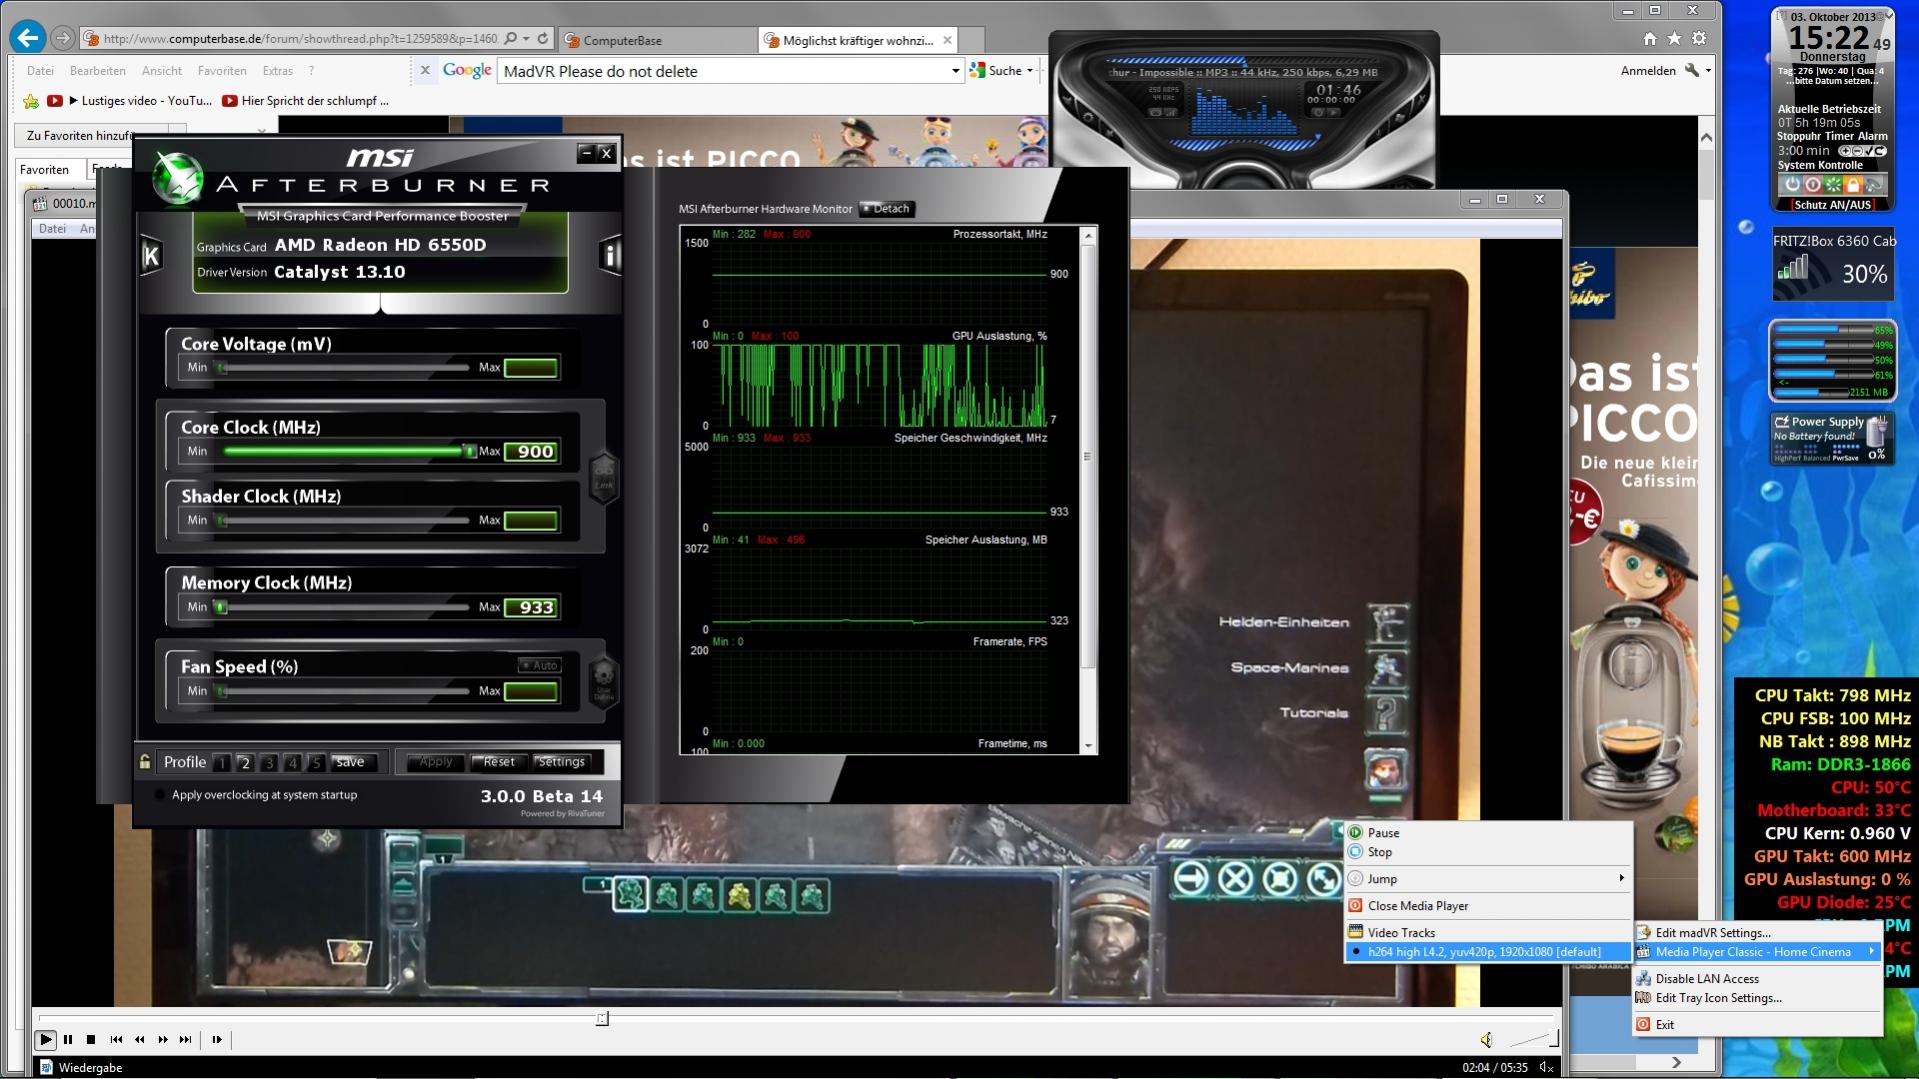Viewport: 1919px width, 1079px height.
Task: Click the rewind button in the media player
Action: point(140,1040)
